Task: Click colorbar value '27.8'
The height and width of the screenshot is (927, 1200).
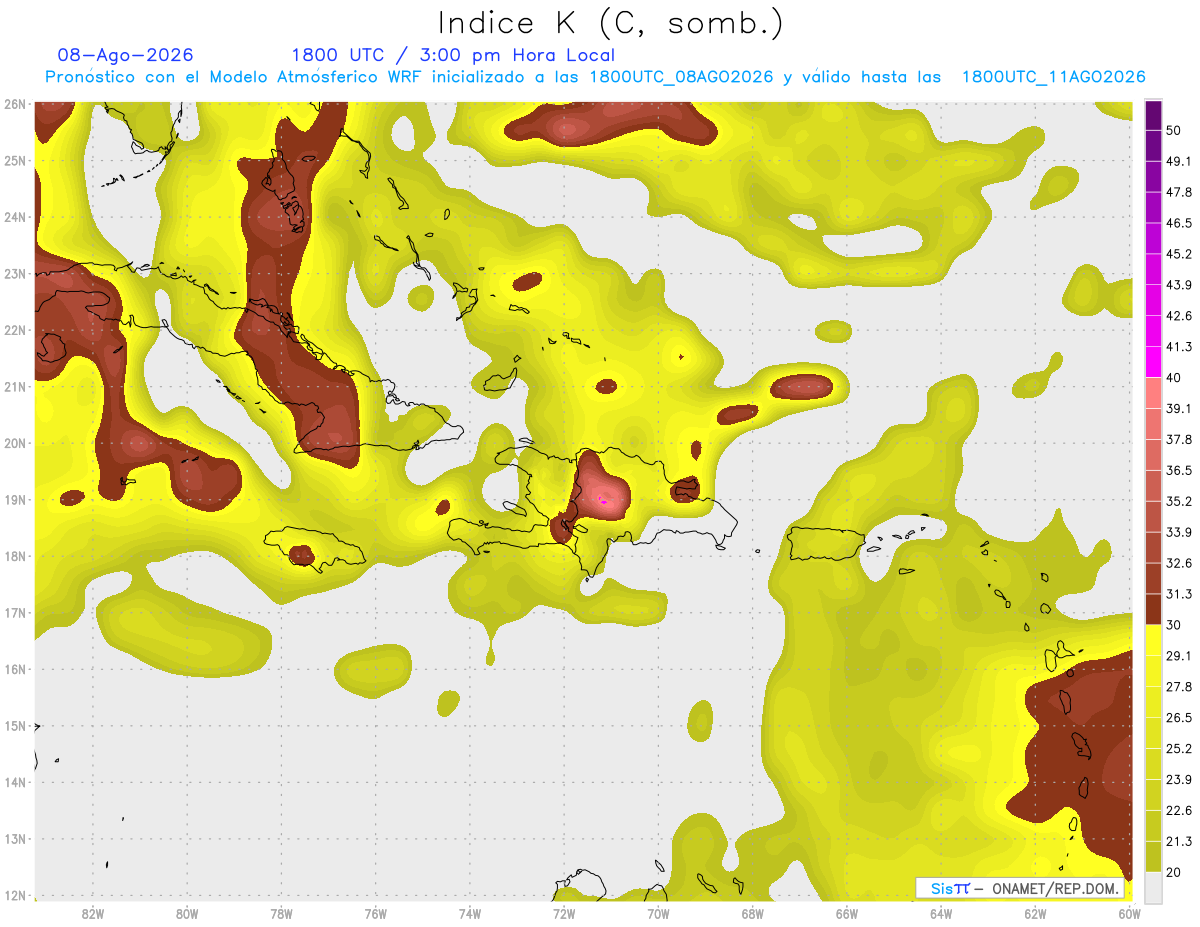Action: tap(1178, 687)
